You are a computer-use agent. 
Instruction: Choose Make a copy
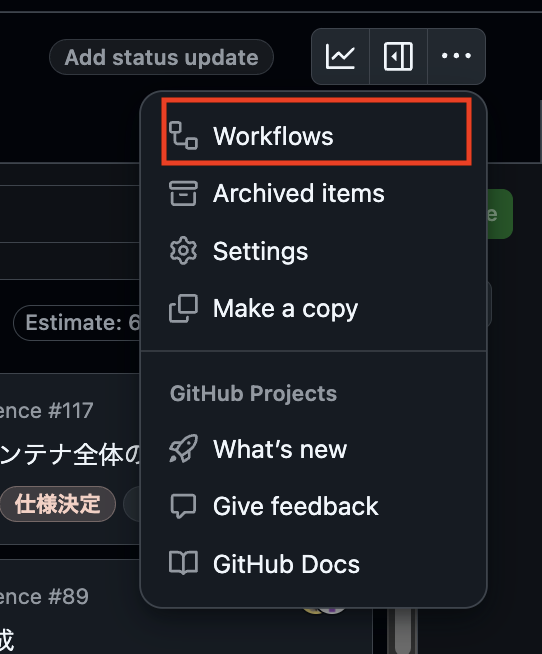coord(314,309)
